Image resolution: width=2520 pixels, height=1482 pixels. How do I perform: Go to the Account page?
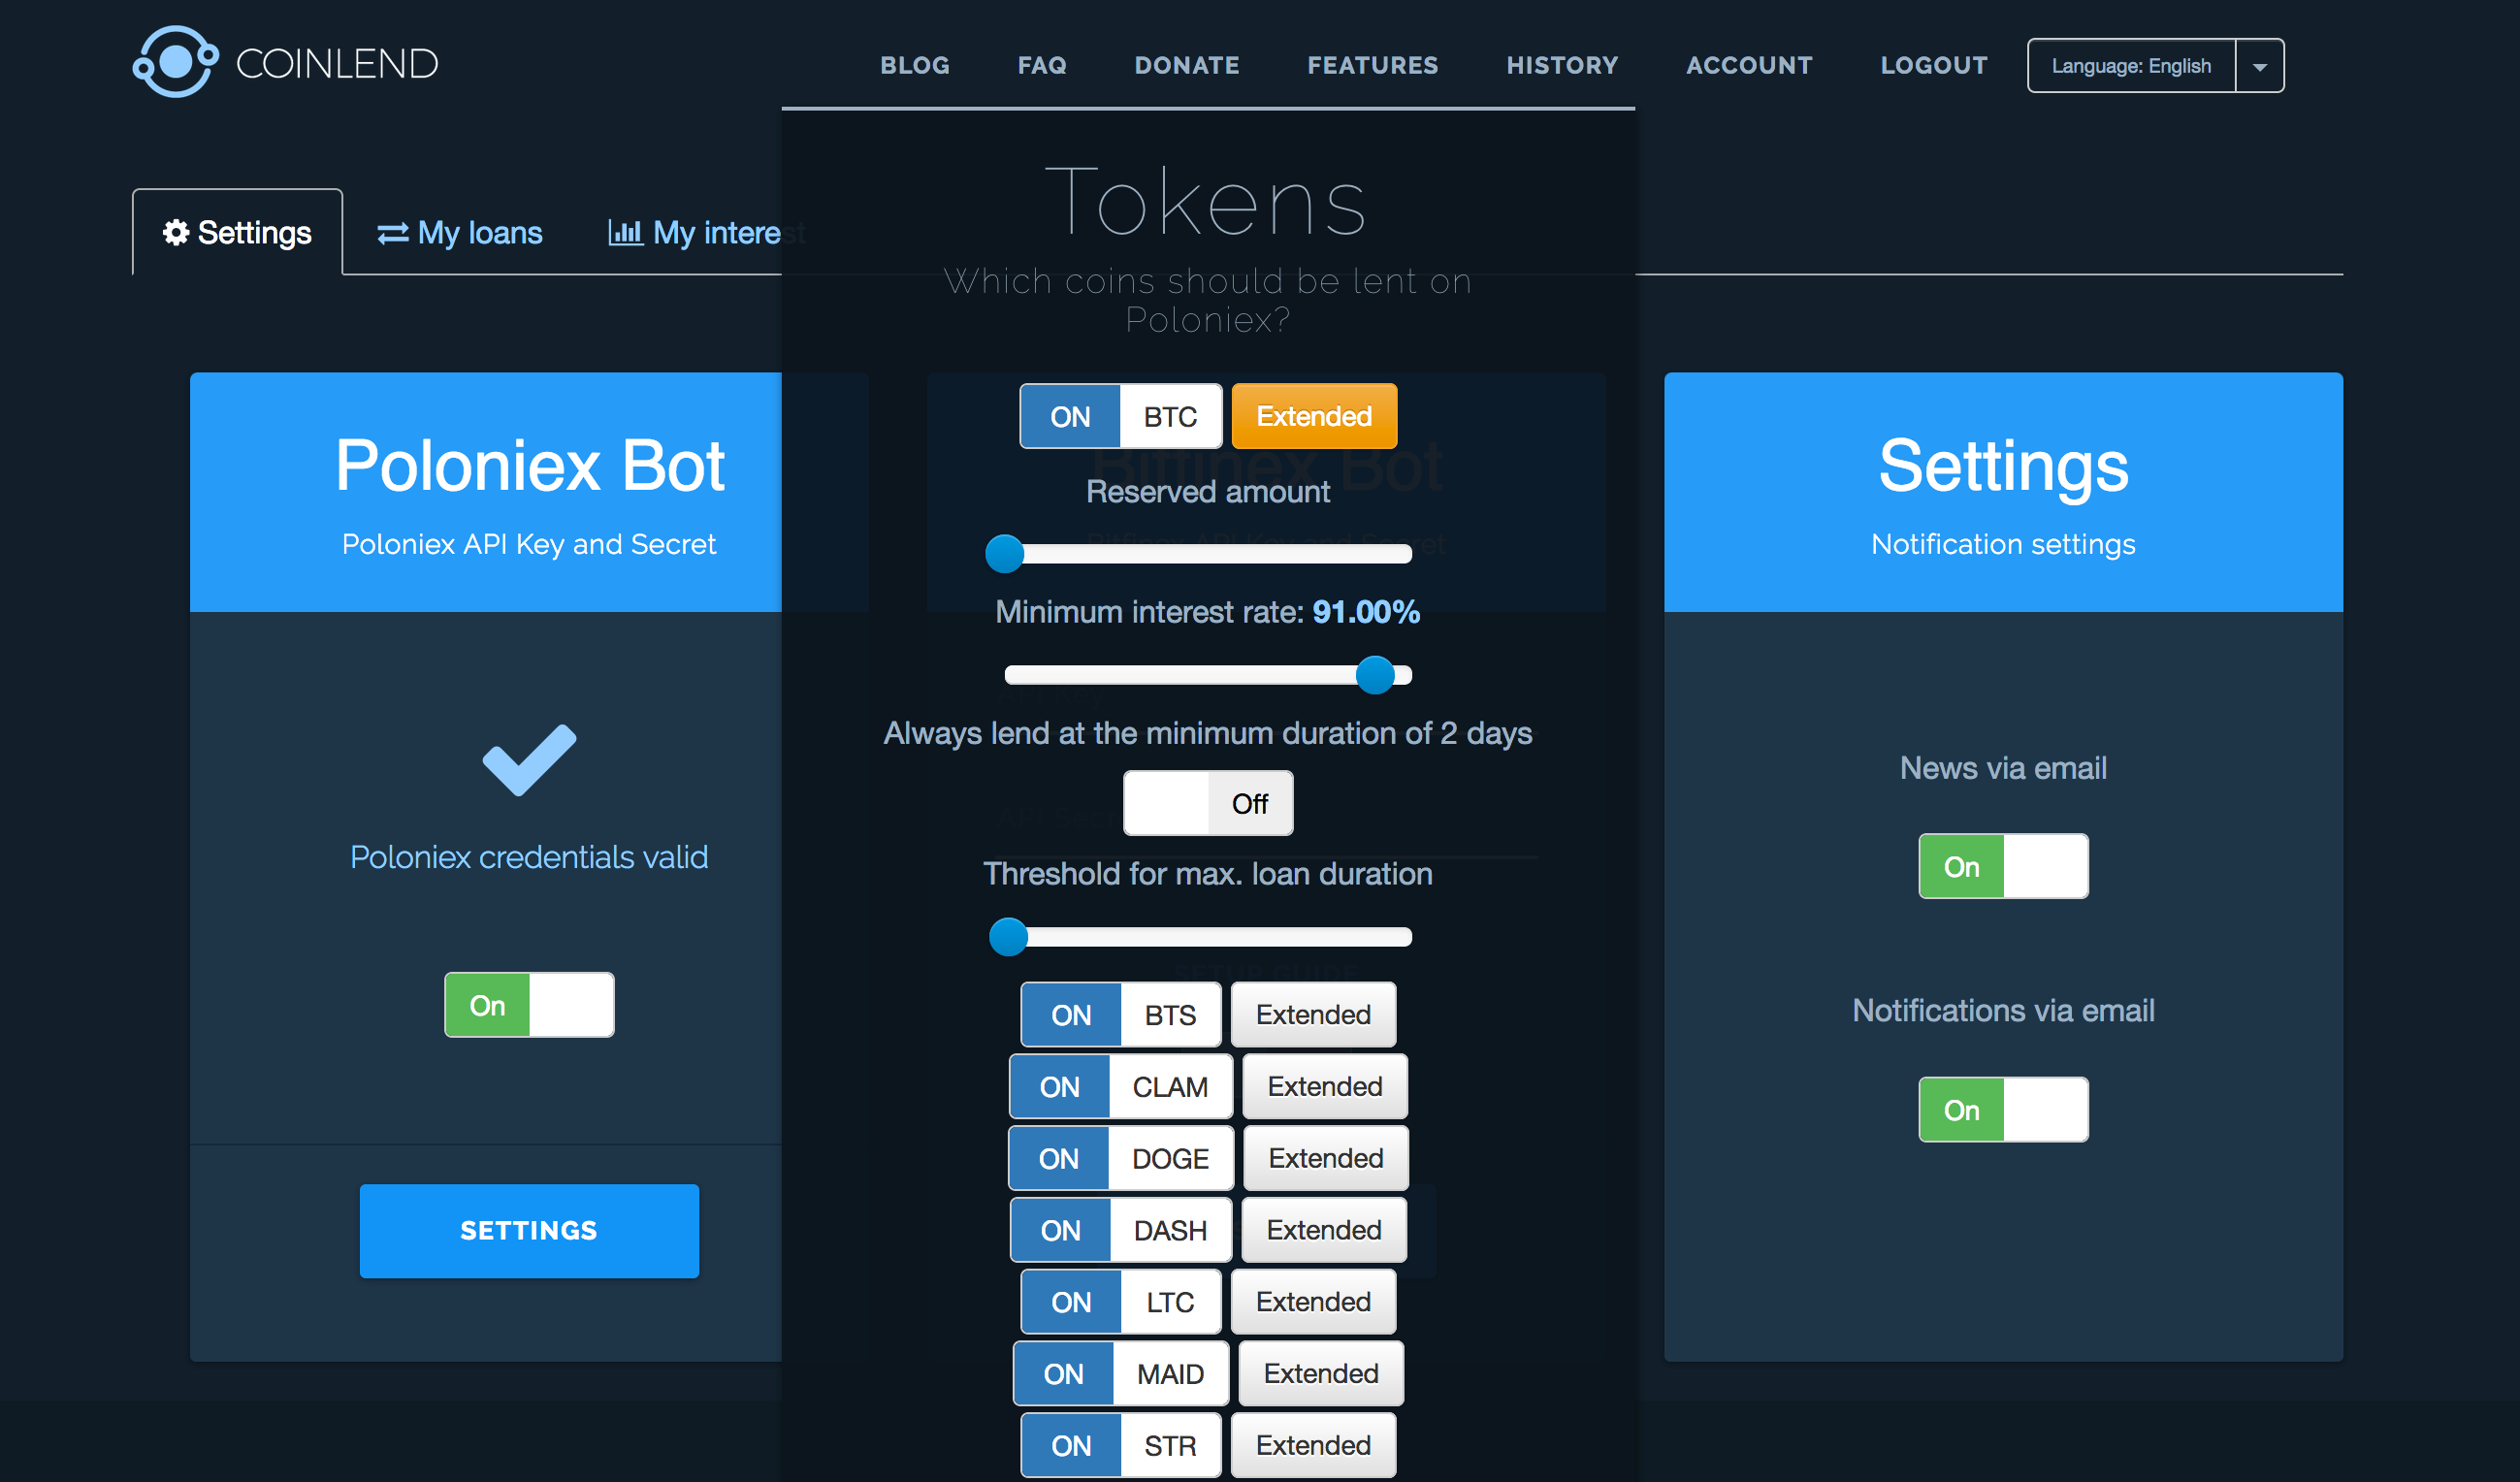[1748, 66]
